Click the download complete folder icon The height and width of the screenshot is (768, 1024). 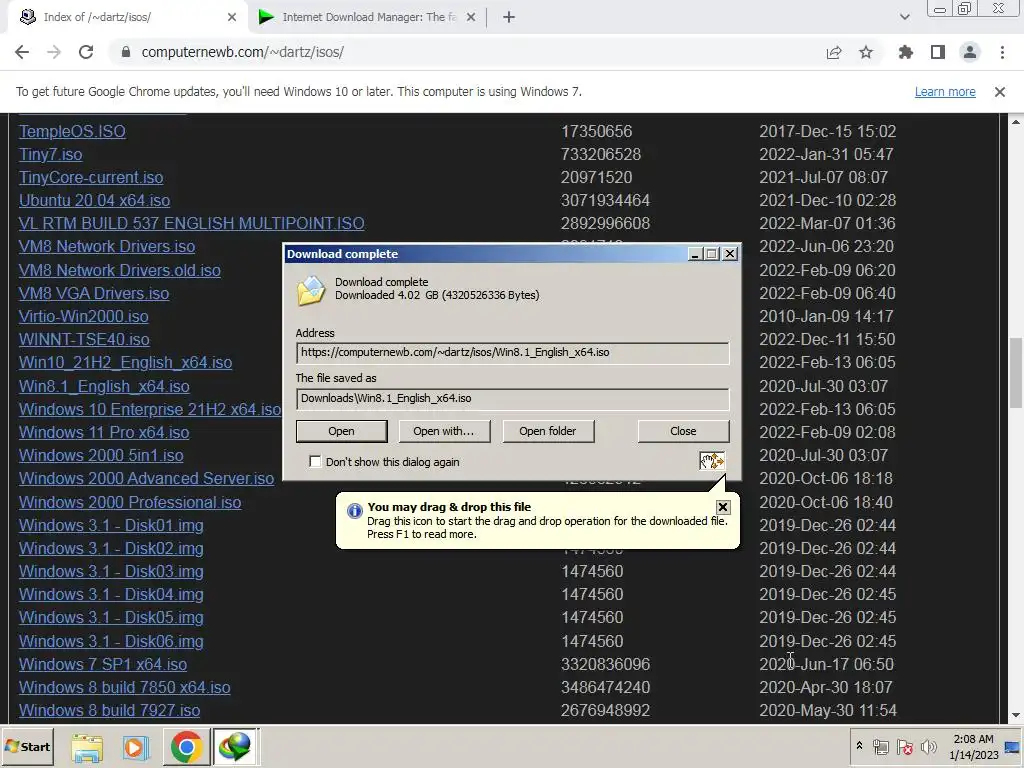(311, 291)
